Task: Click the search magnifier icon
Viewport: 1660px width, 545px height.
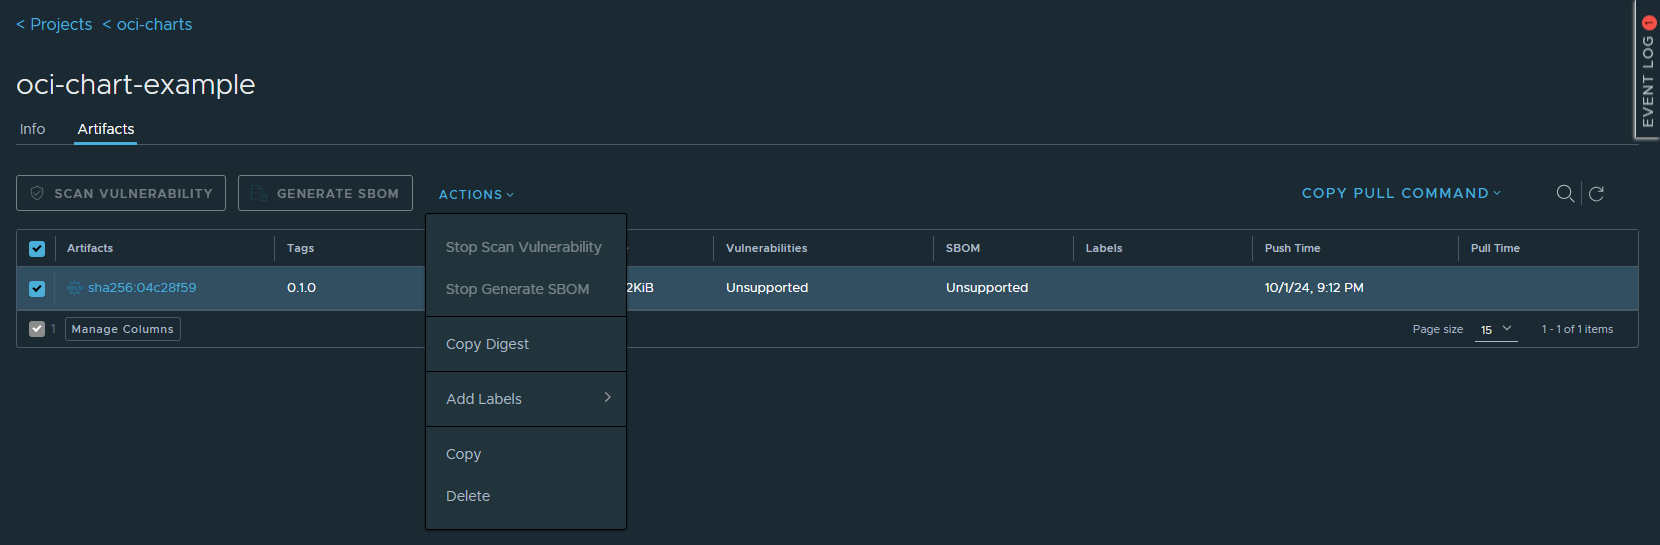Action: point(1565,194)
